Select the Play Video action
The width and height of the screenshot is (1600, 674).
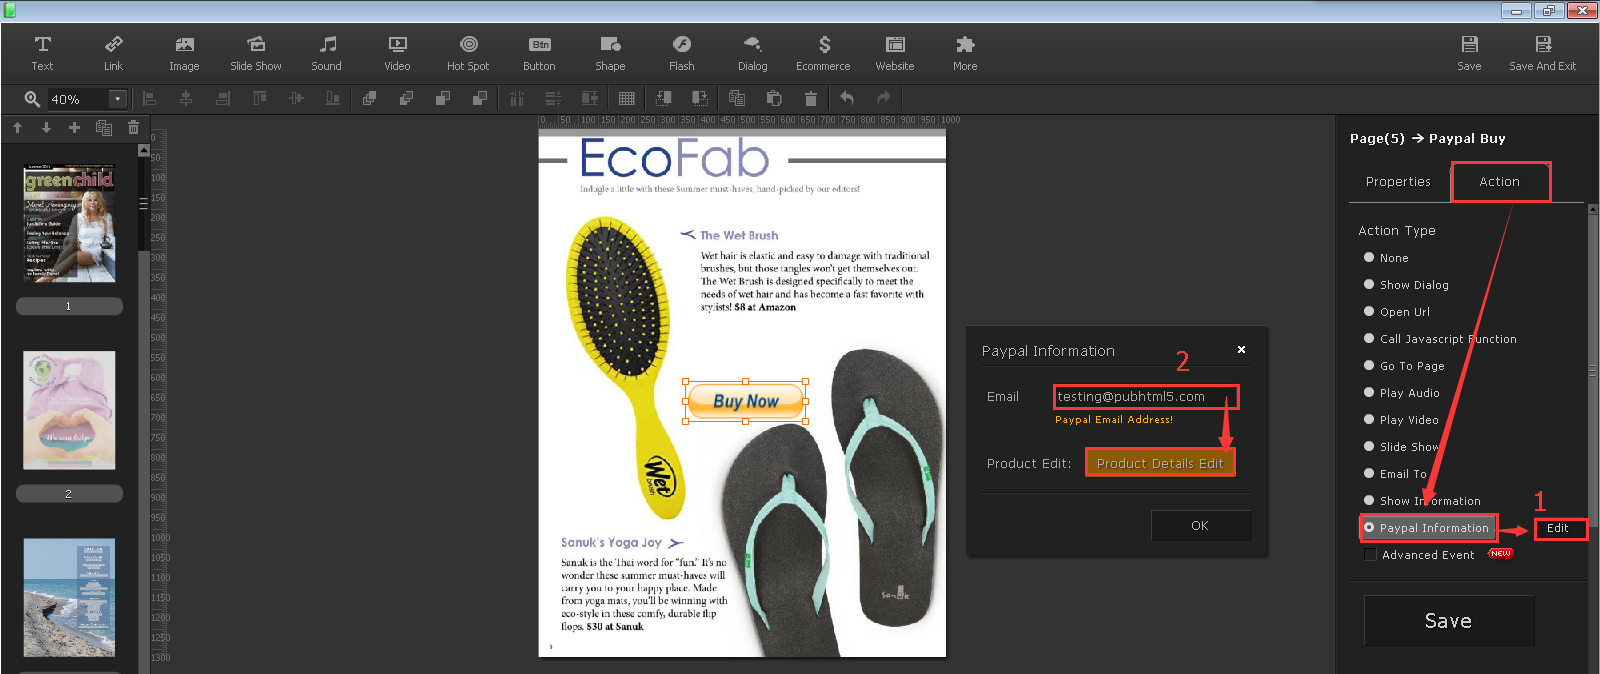[x=1401, y=420]
